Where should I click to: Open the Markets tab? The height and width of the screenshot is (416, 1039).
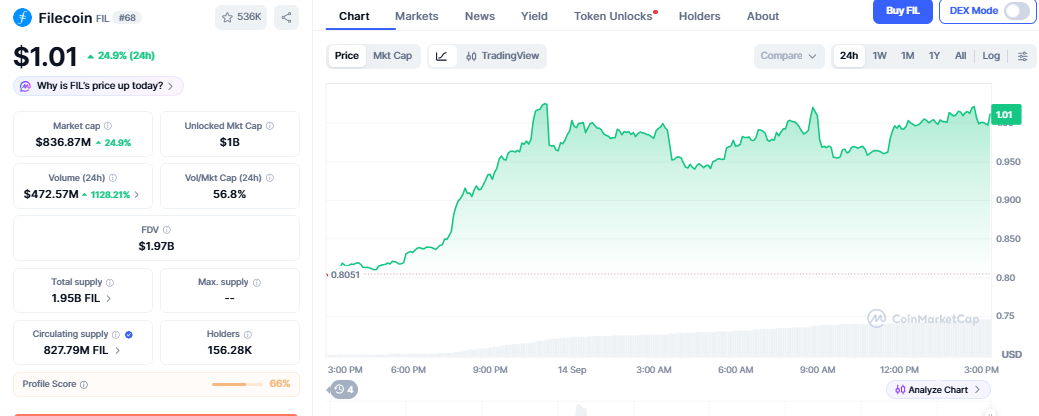[x=417, y=17]
